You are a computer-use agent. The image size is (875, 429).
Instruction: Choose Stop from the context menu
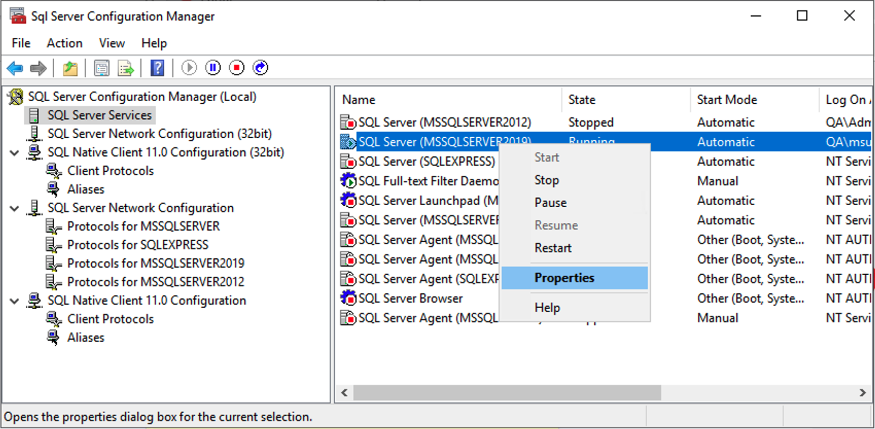click(575, 180)
